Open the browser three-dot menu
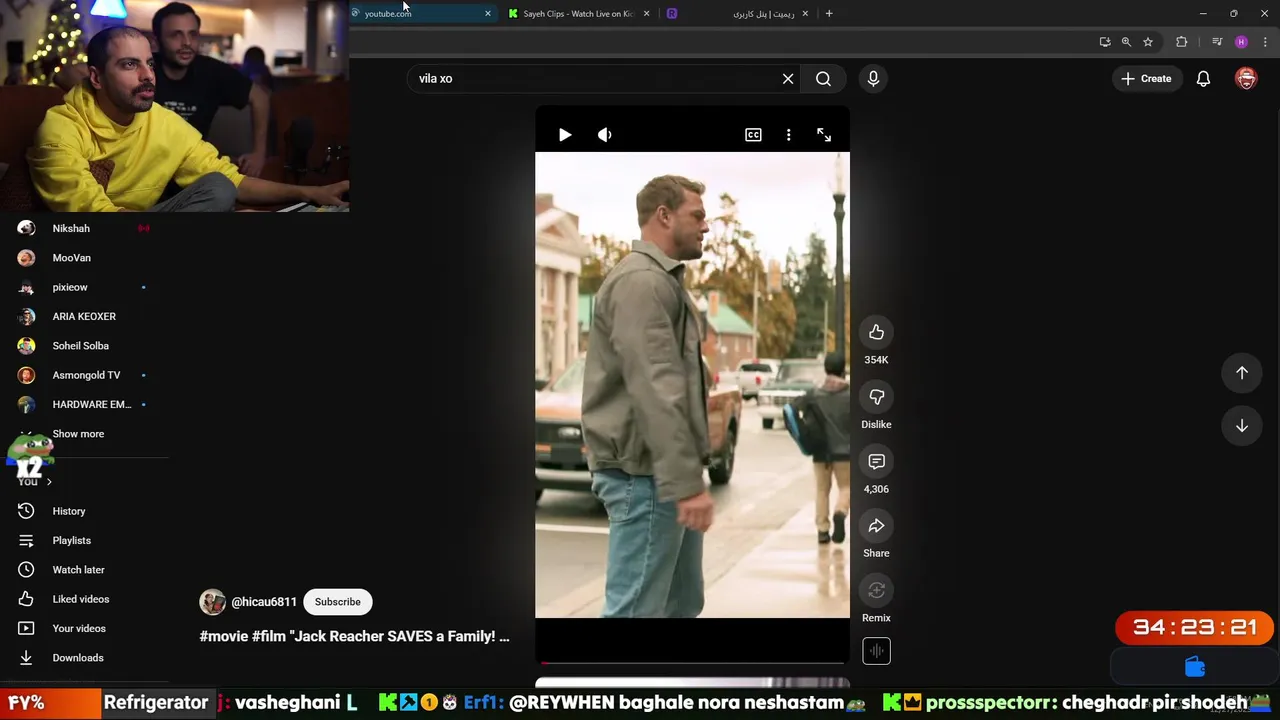 1265,42
